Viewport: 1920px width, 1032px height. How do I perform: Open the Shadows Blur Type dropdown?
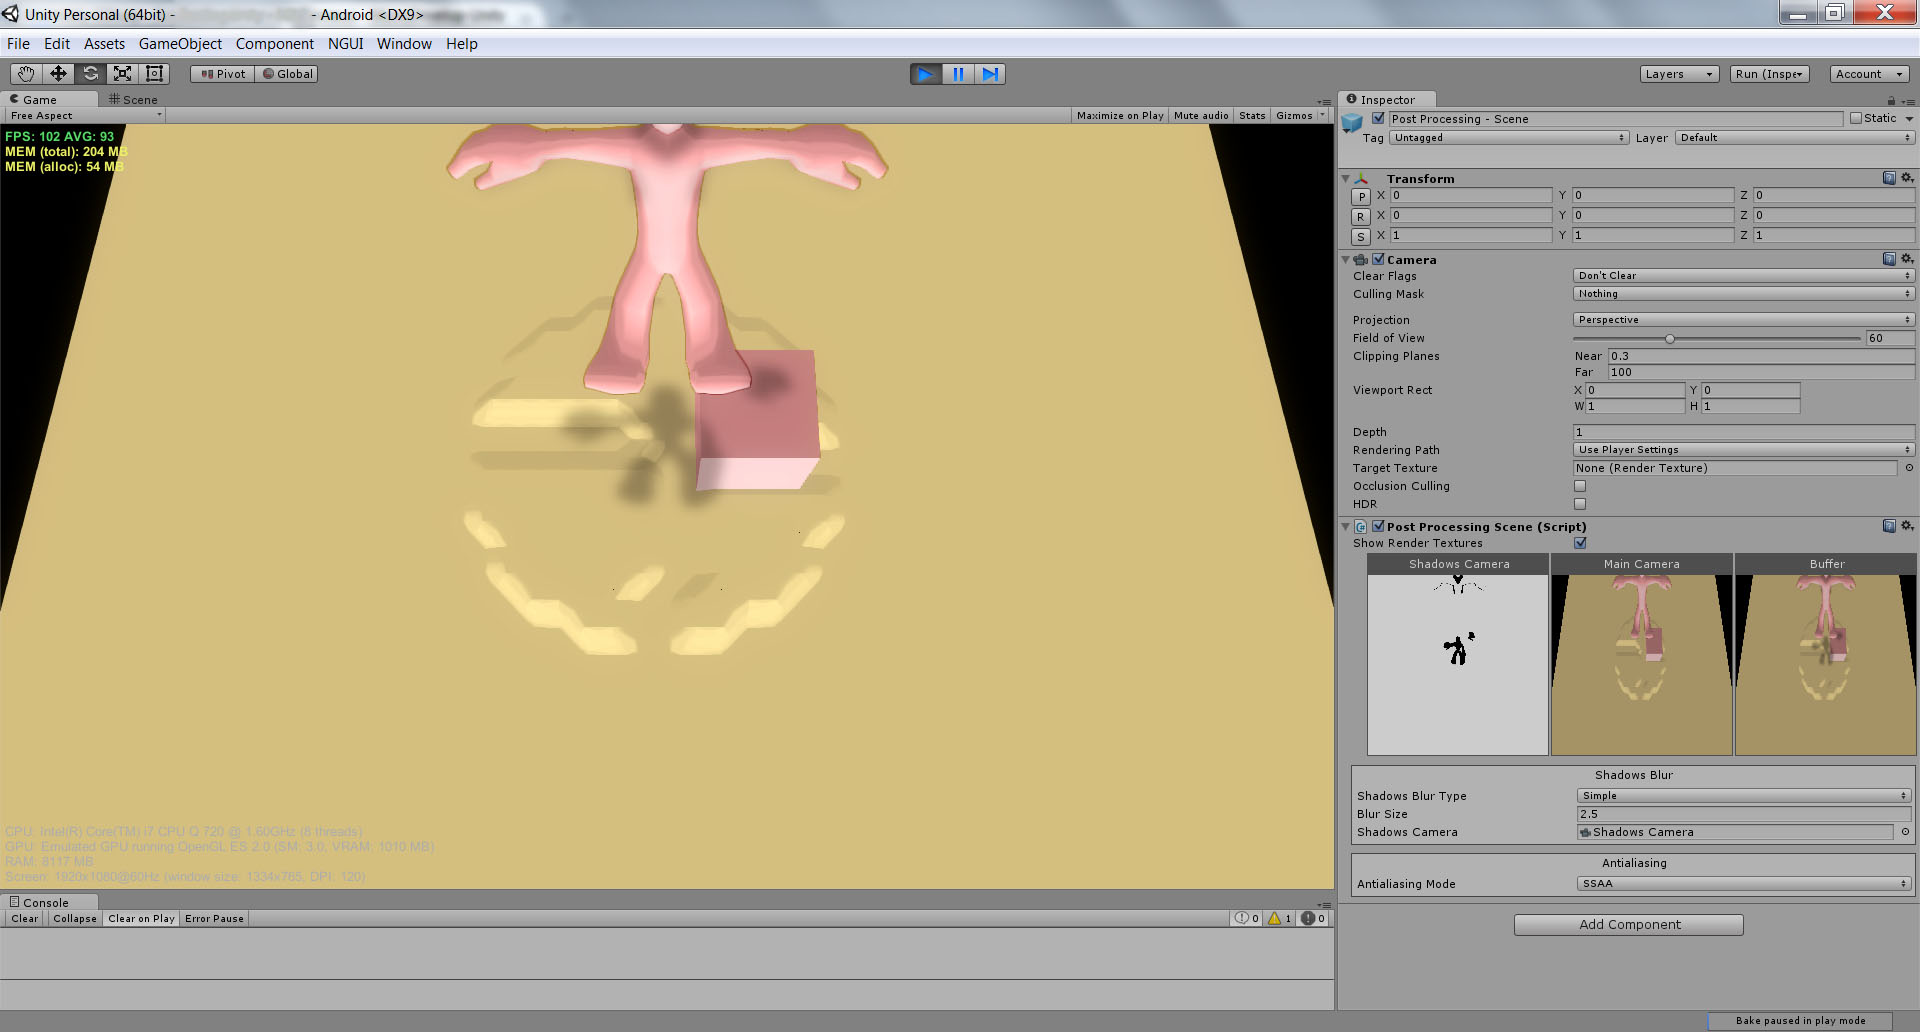tap(1742, 795)
